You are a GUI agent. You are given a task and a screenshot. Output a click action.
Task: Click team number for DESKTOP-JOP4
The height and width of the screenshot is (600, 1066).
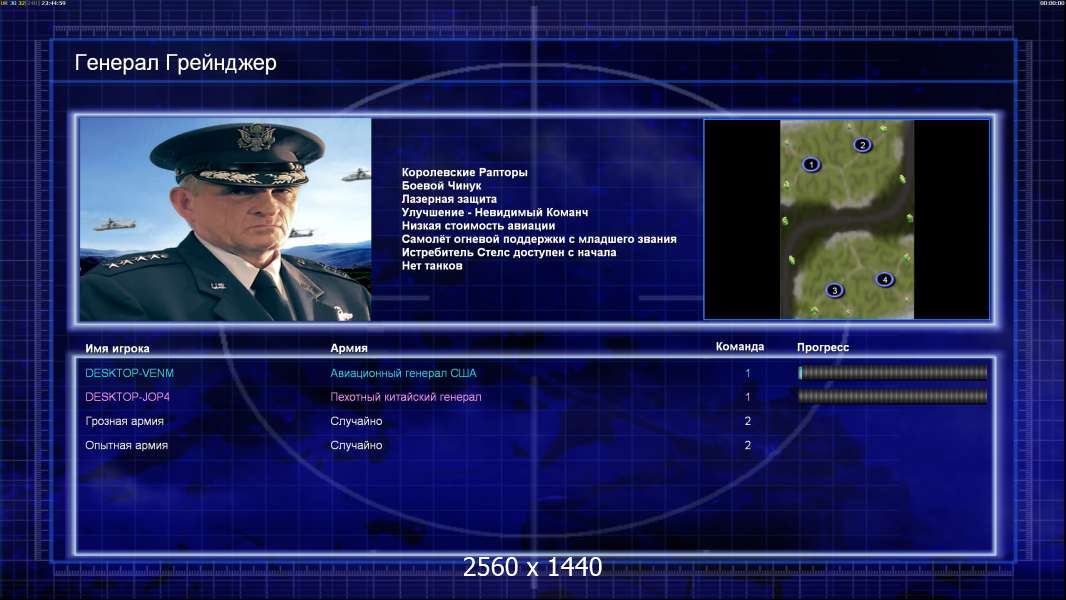(747, 397)
